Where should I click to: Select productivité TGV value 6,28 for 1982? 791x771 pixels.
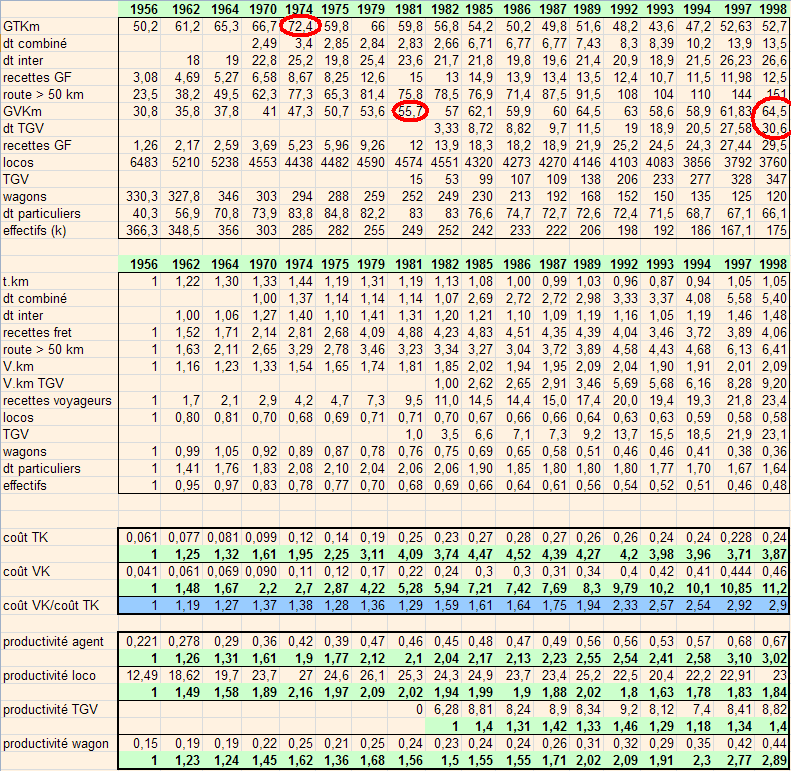point(446,709)
